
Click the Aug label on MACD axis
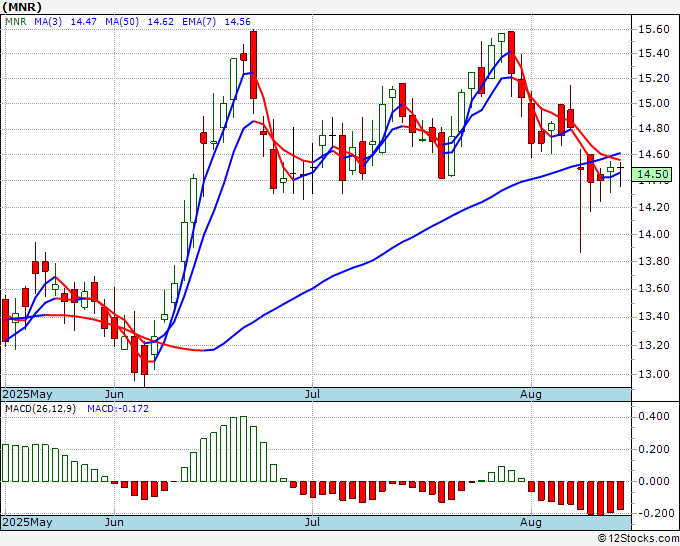tap(531, 522)
